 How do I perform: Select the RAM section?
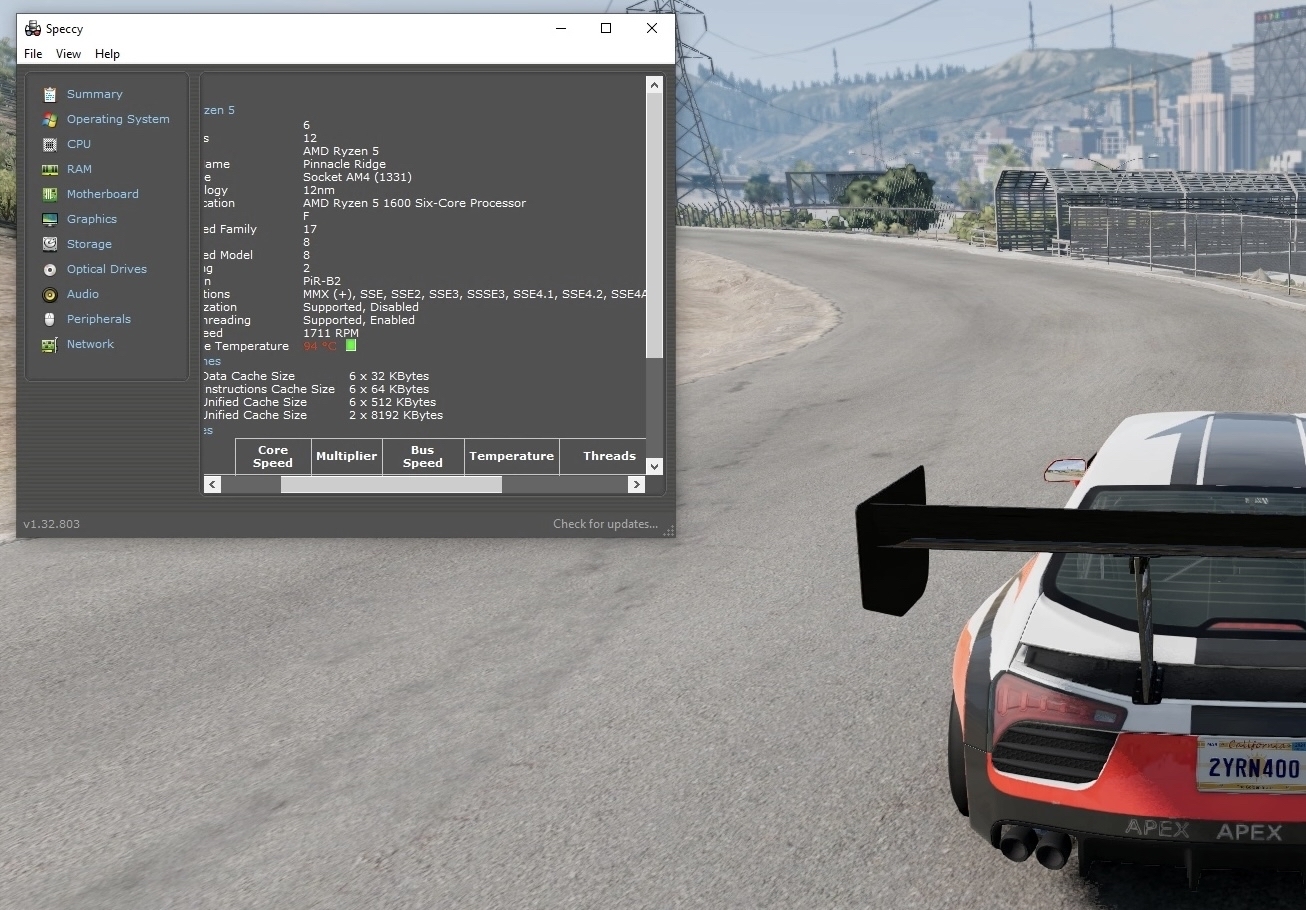[79, 169]
